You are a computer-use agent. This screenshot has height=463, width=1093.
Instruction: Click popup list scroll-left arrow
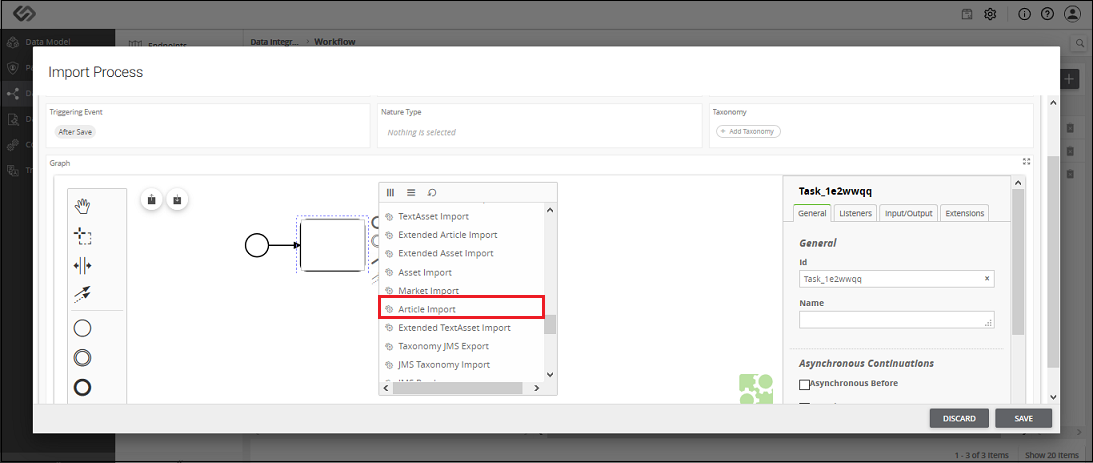(x=385, y=388)
